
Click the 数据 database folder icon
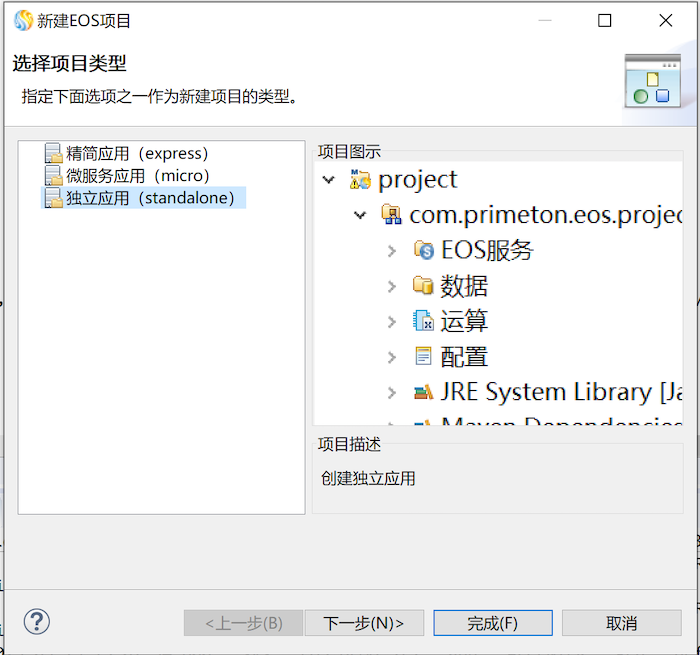pyautogui.click(x=424, y=286)
